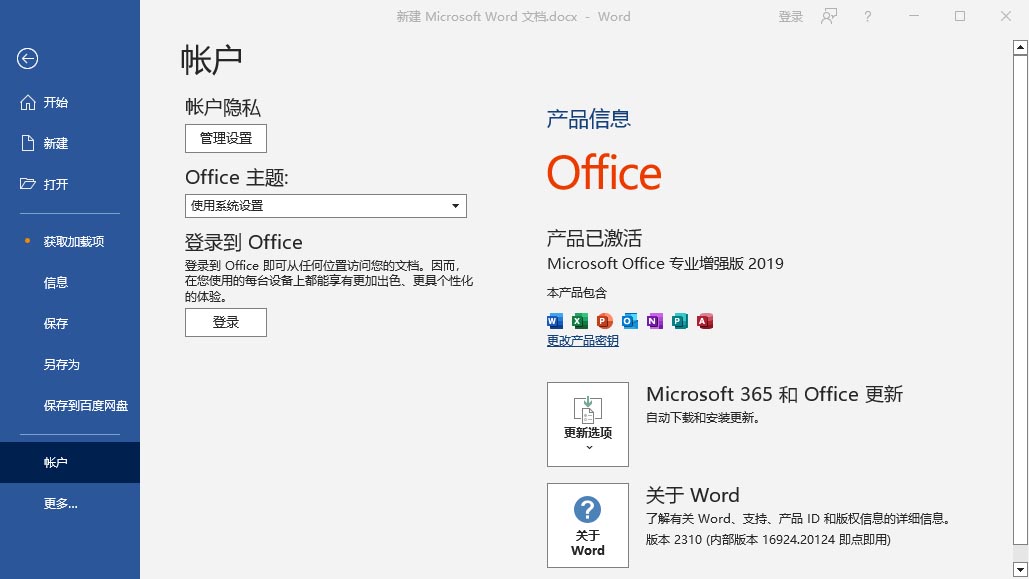
Task: Click the open folder icon beside 打开
Action: (28, 184)
